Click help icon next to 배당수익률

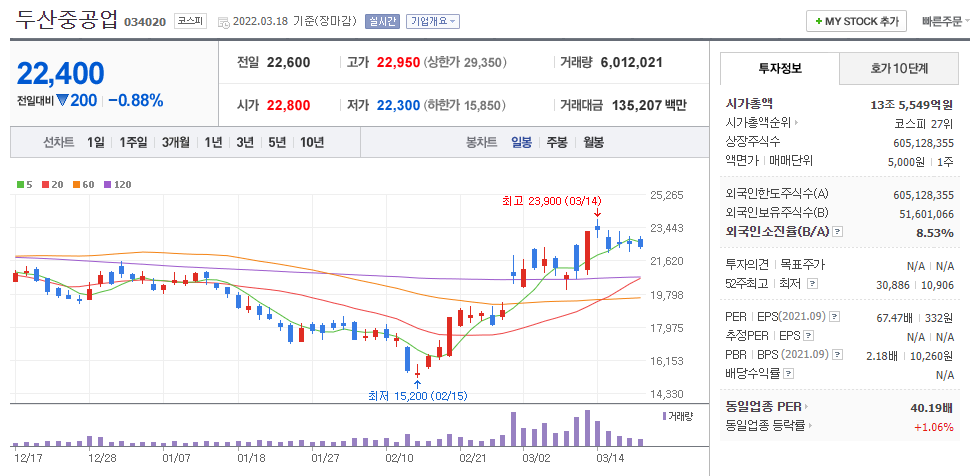click(789, 374)
